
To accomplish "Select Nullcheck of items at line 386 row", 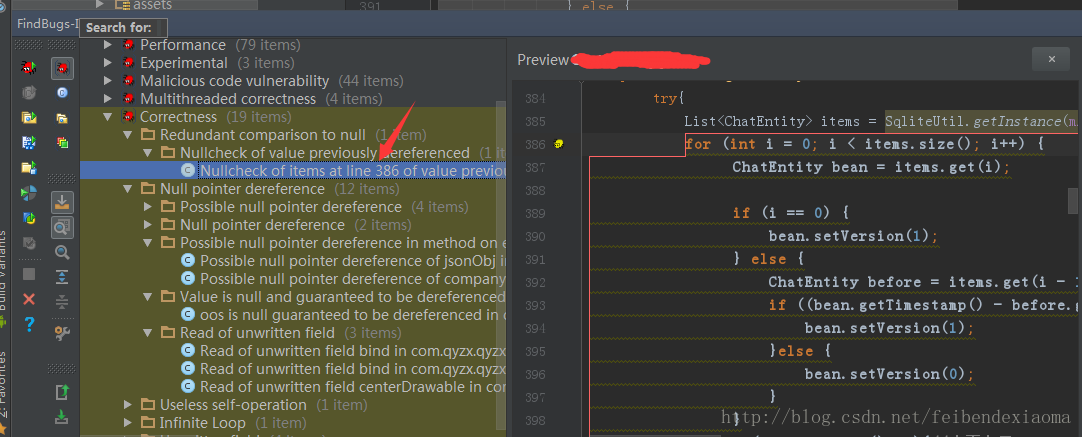I will pos(293,171).
